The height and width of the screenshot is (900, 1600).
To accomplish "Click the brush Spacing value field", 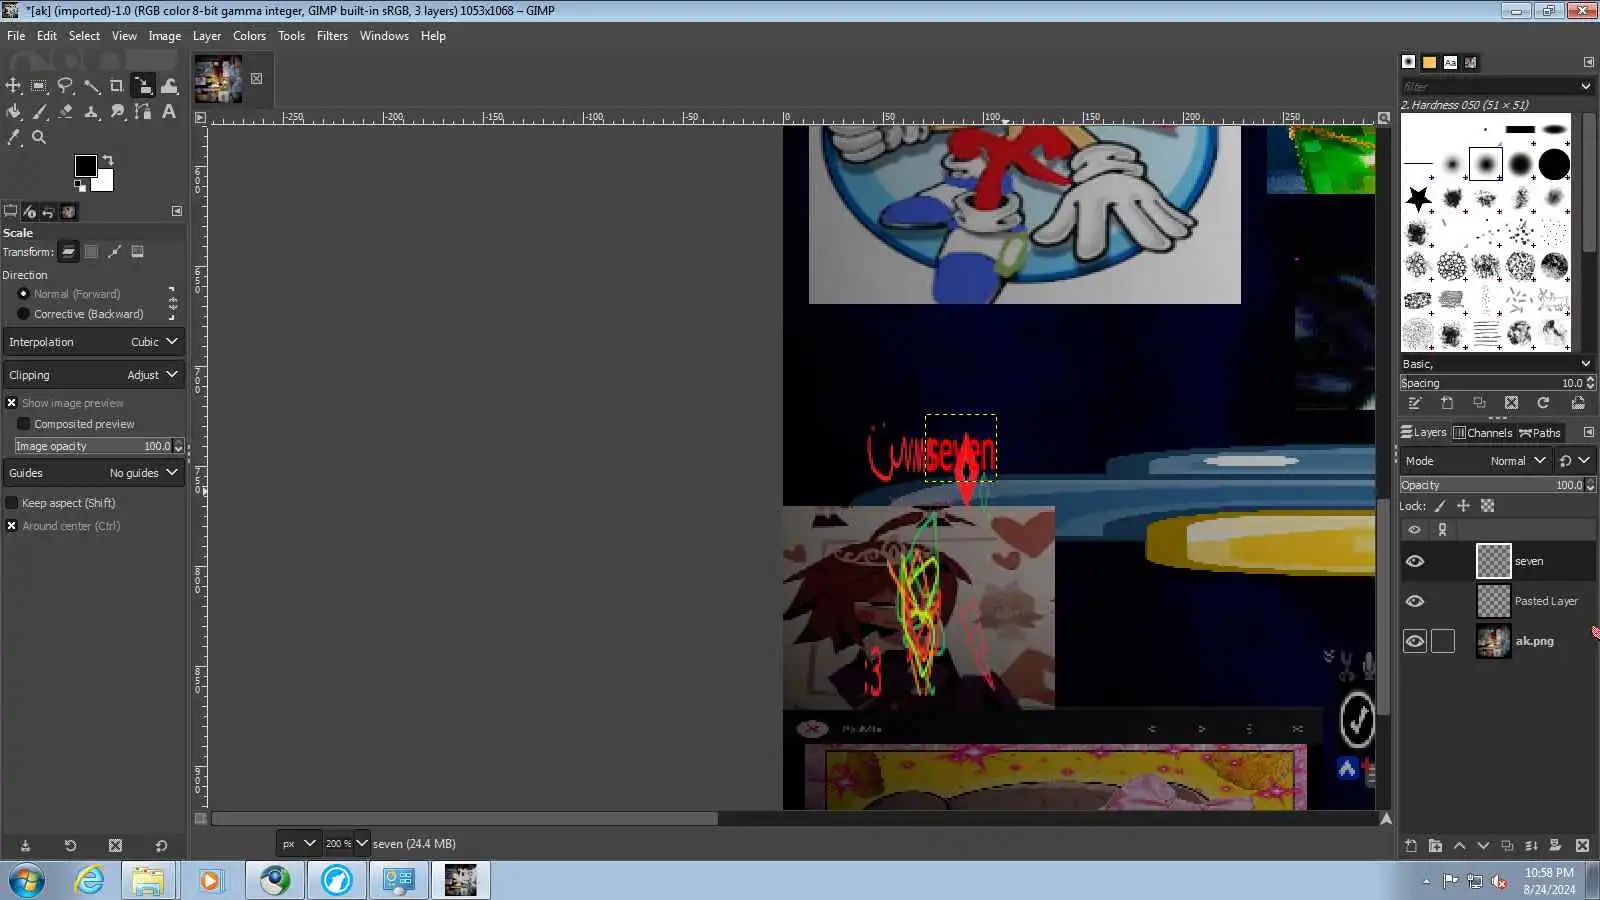I will (x=1491, y=383).
